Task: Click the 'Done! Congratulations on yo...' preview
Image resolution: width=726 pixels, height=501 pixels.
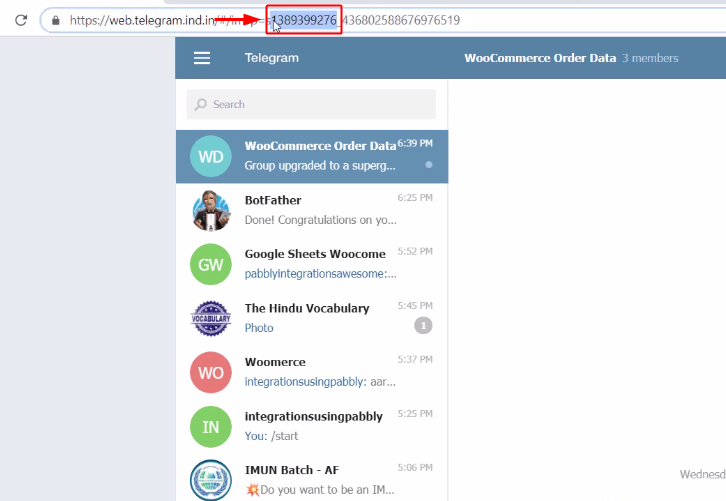Action: click(x=320, y=220)
